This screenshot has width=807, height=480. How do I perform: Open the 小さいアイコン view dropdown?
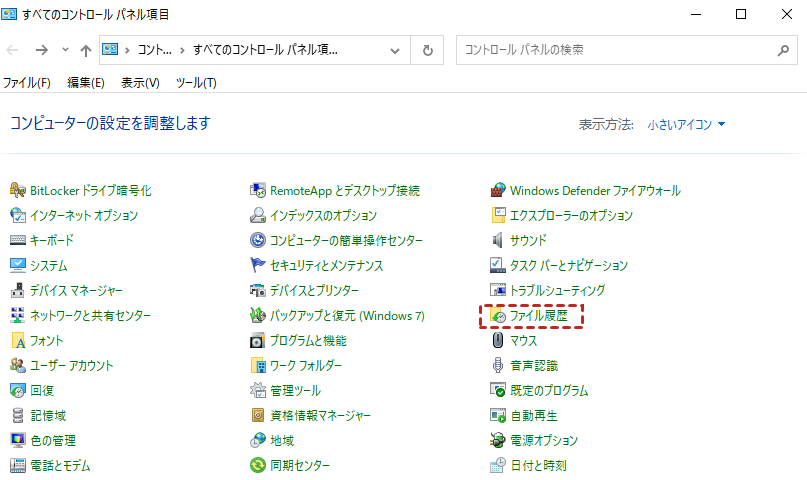pos(686,125)
